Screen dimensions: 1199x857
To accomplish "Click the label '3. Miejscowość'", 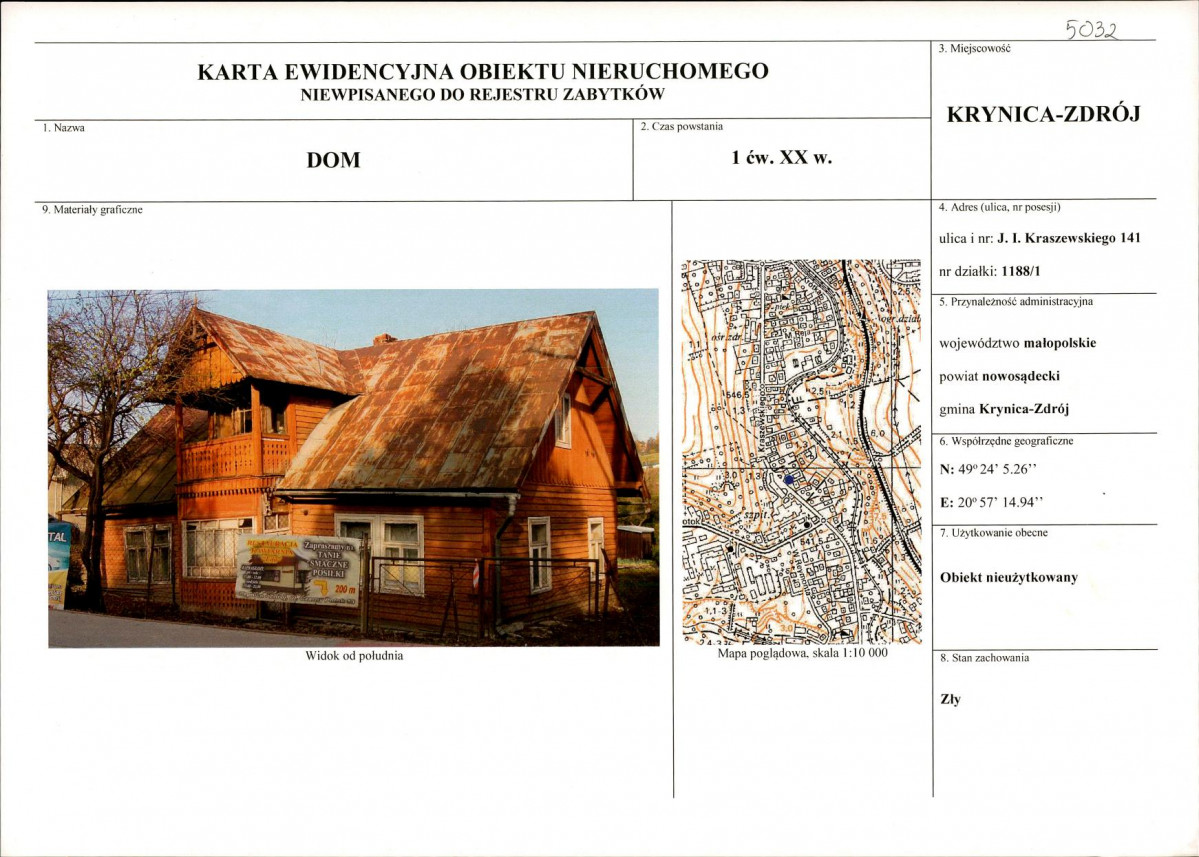I will (x=974, y=48).
